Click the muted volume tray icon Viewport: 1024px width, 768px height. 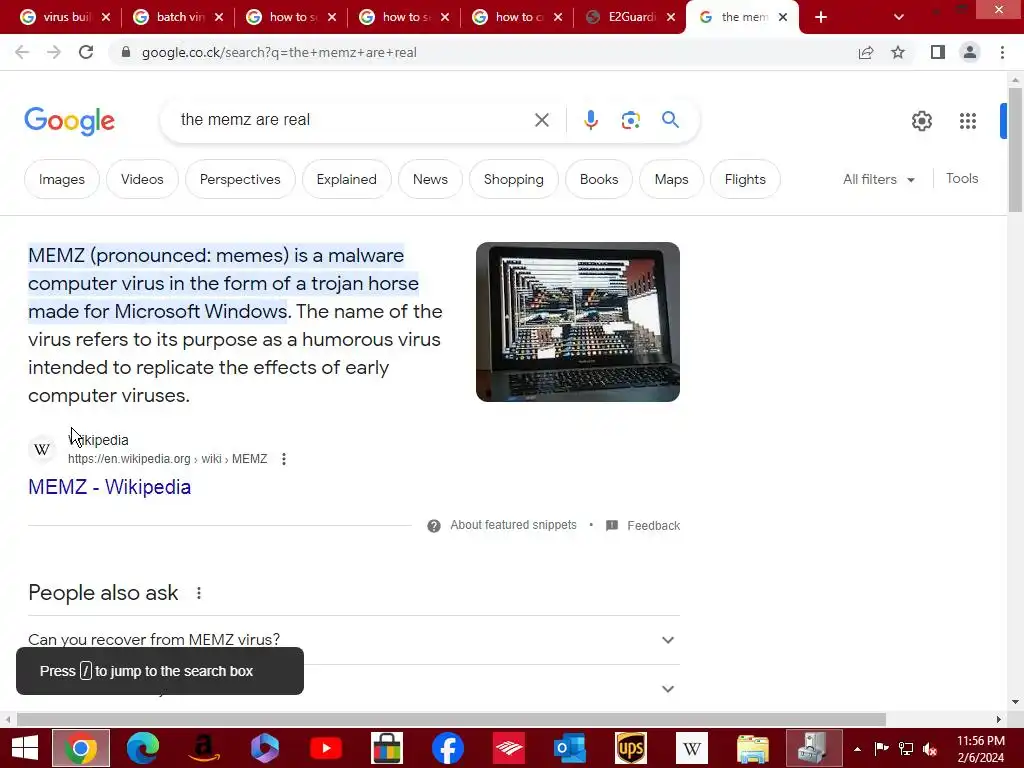click(931, 749)
